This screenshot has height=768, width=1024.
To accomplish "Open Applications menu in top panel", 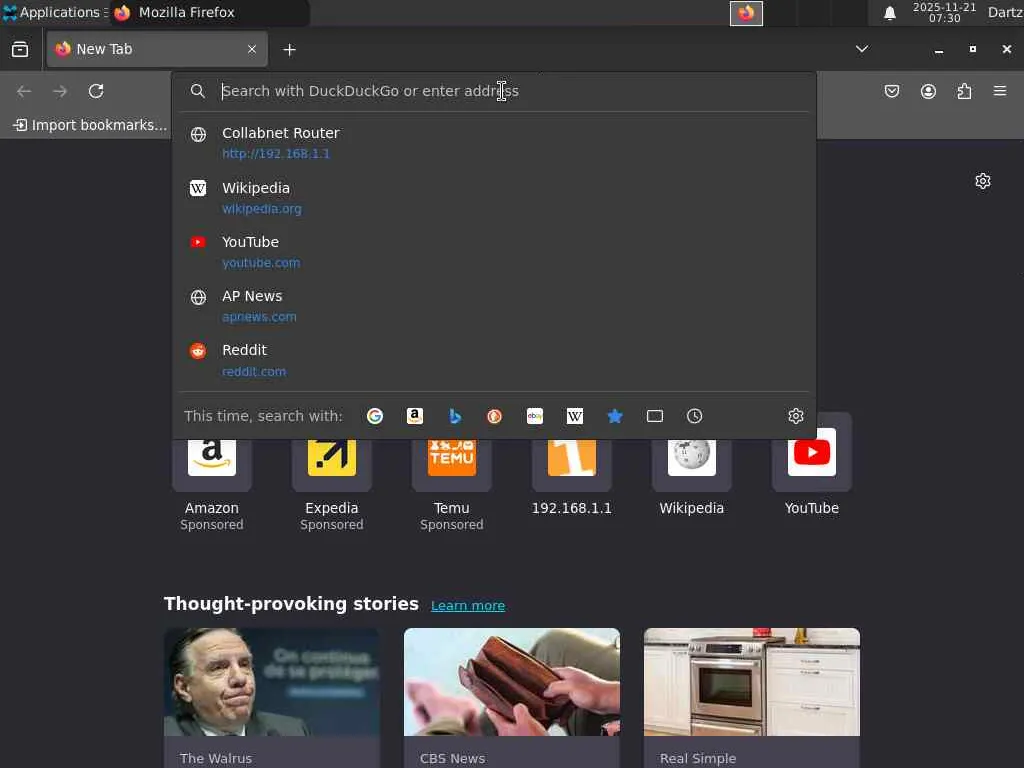I will pyautogui.click(x=56, y=12).
